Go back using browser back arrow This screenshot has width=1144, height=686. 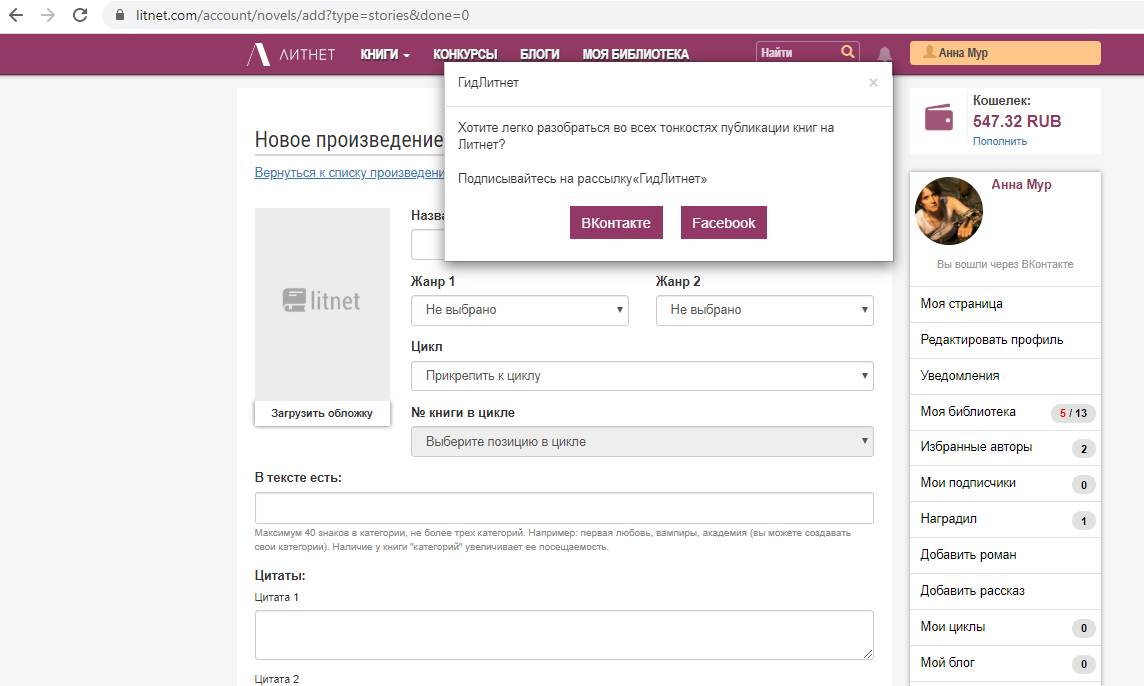16,15
